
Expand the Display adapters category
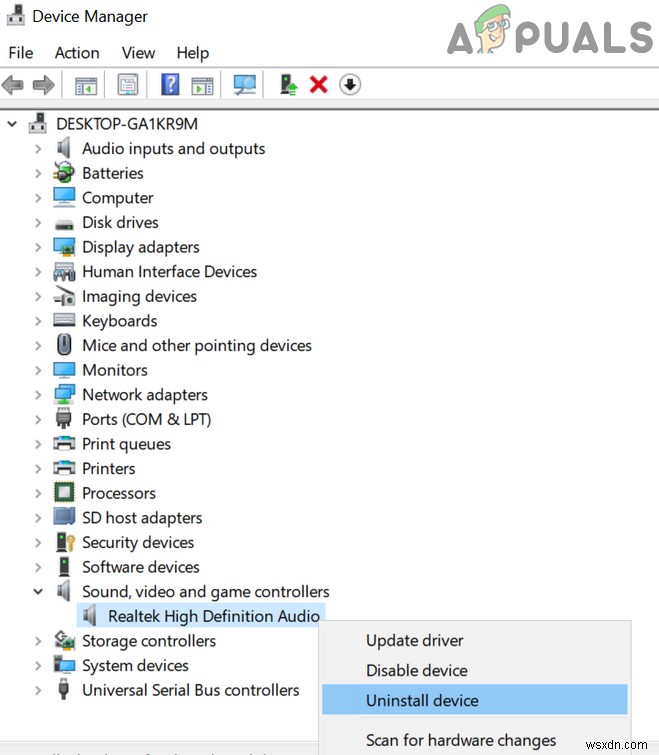[38, 247]
